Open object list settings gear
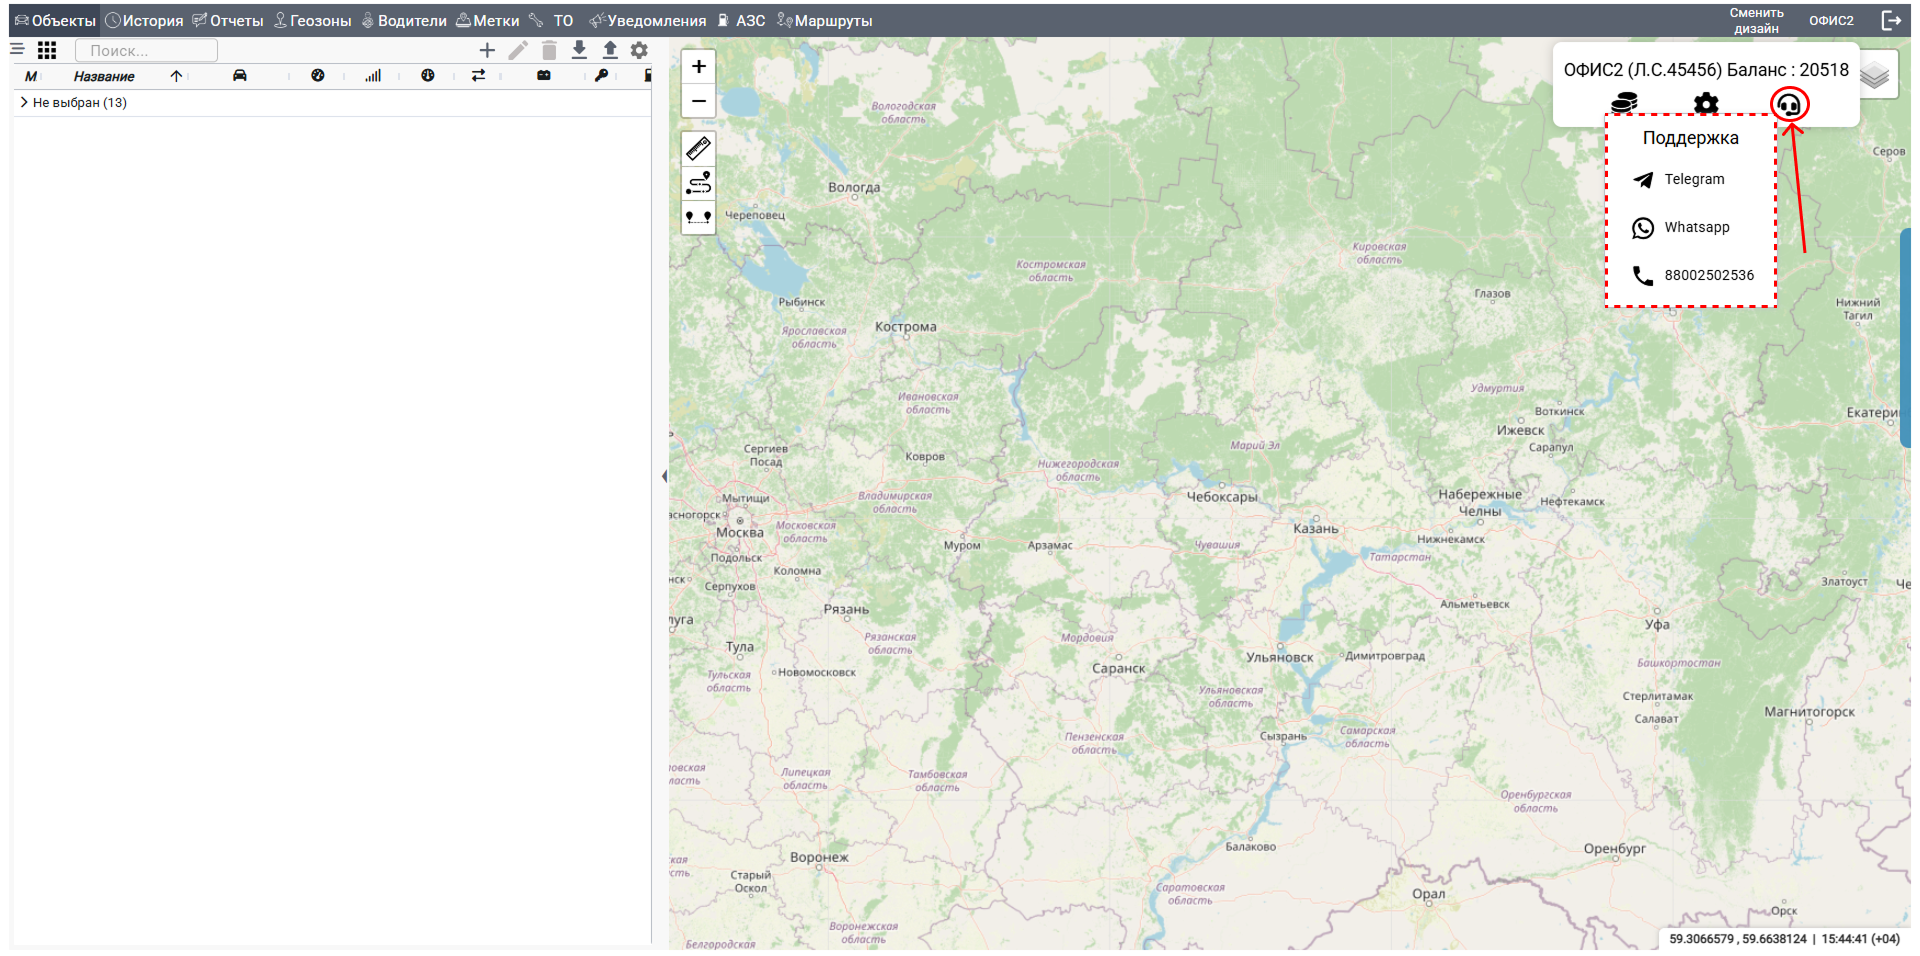The height and width of the screenshot is (956, 1920). tap(640, 50)
